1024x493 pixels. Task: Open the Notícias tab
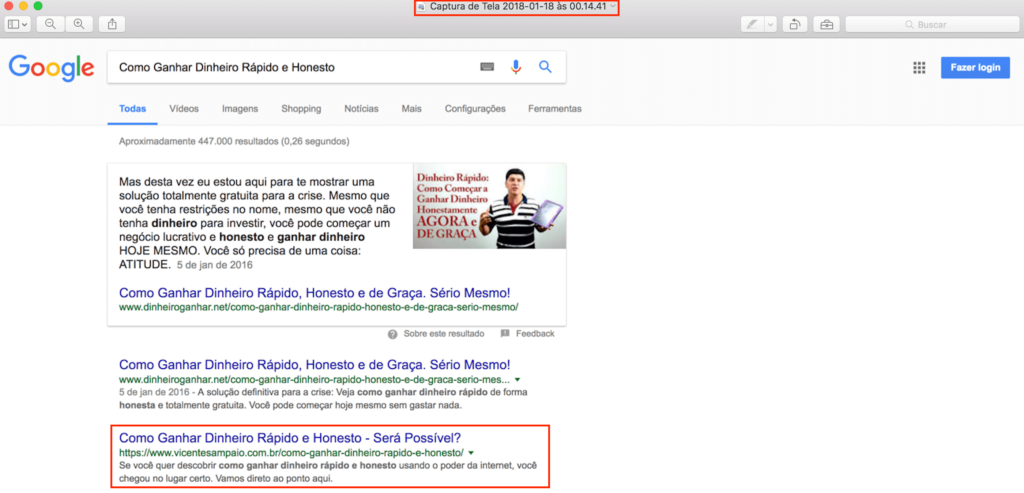pos(361,109)
